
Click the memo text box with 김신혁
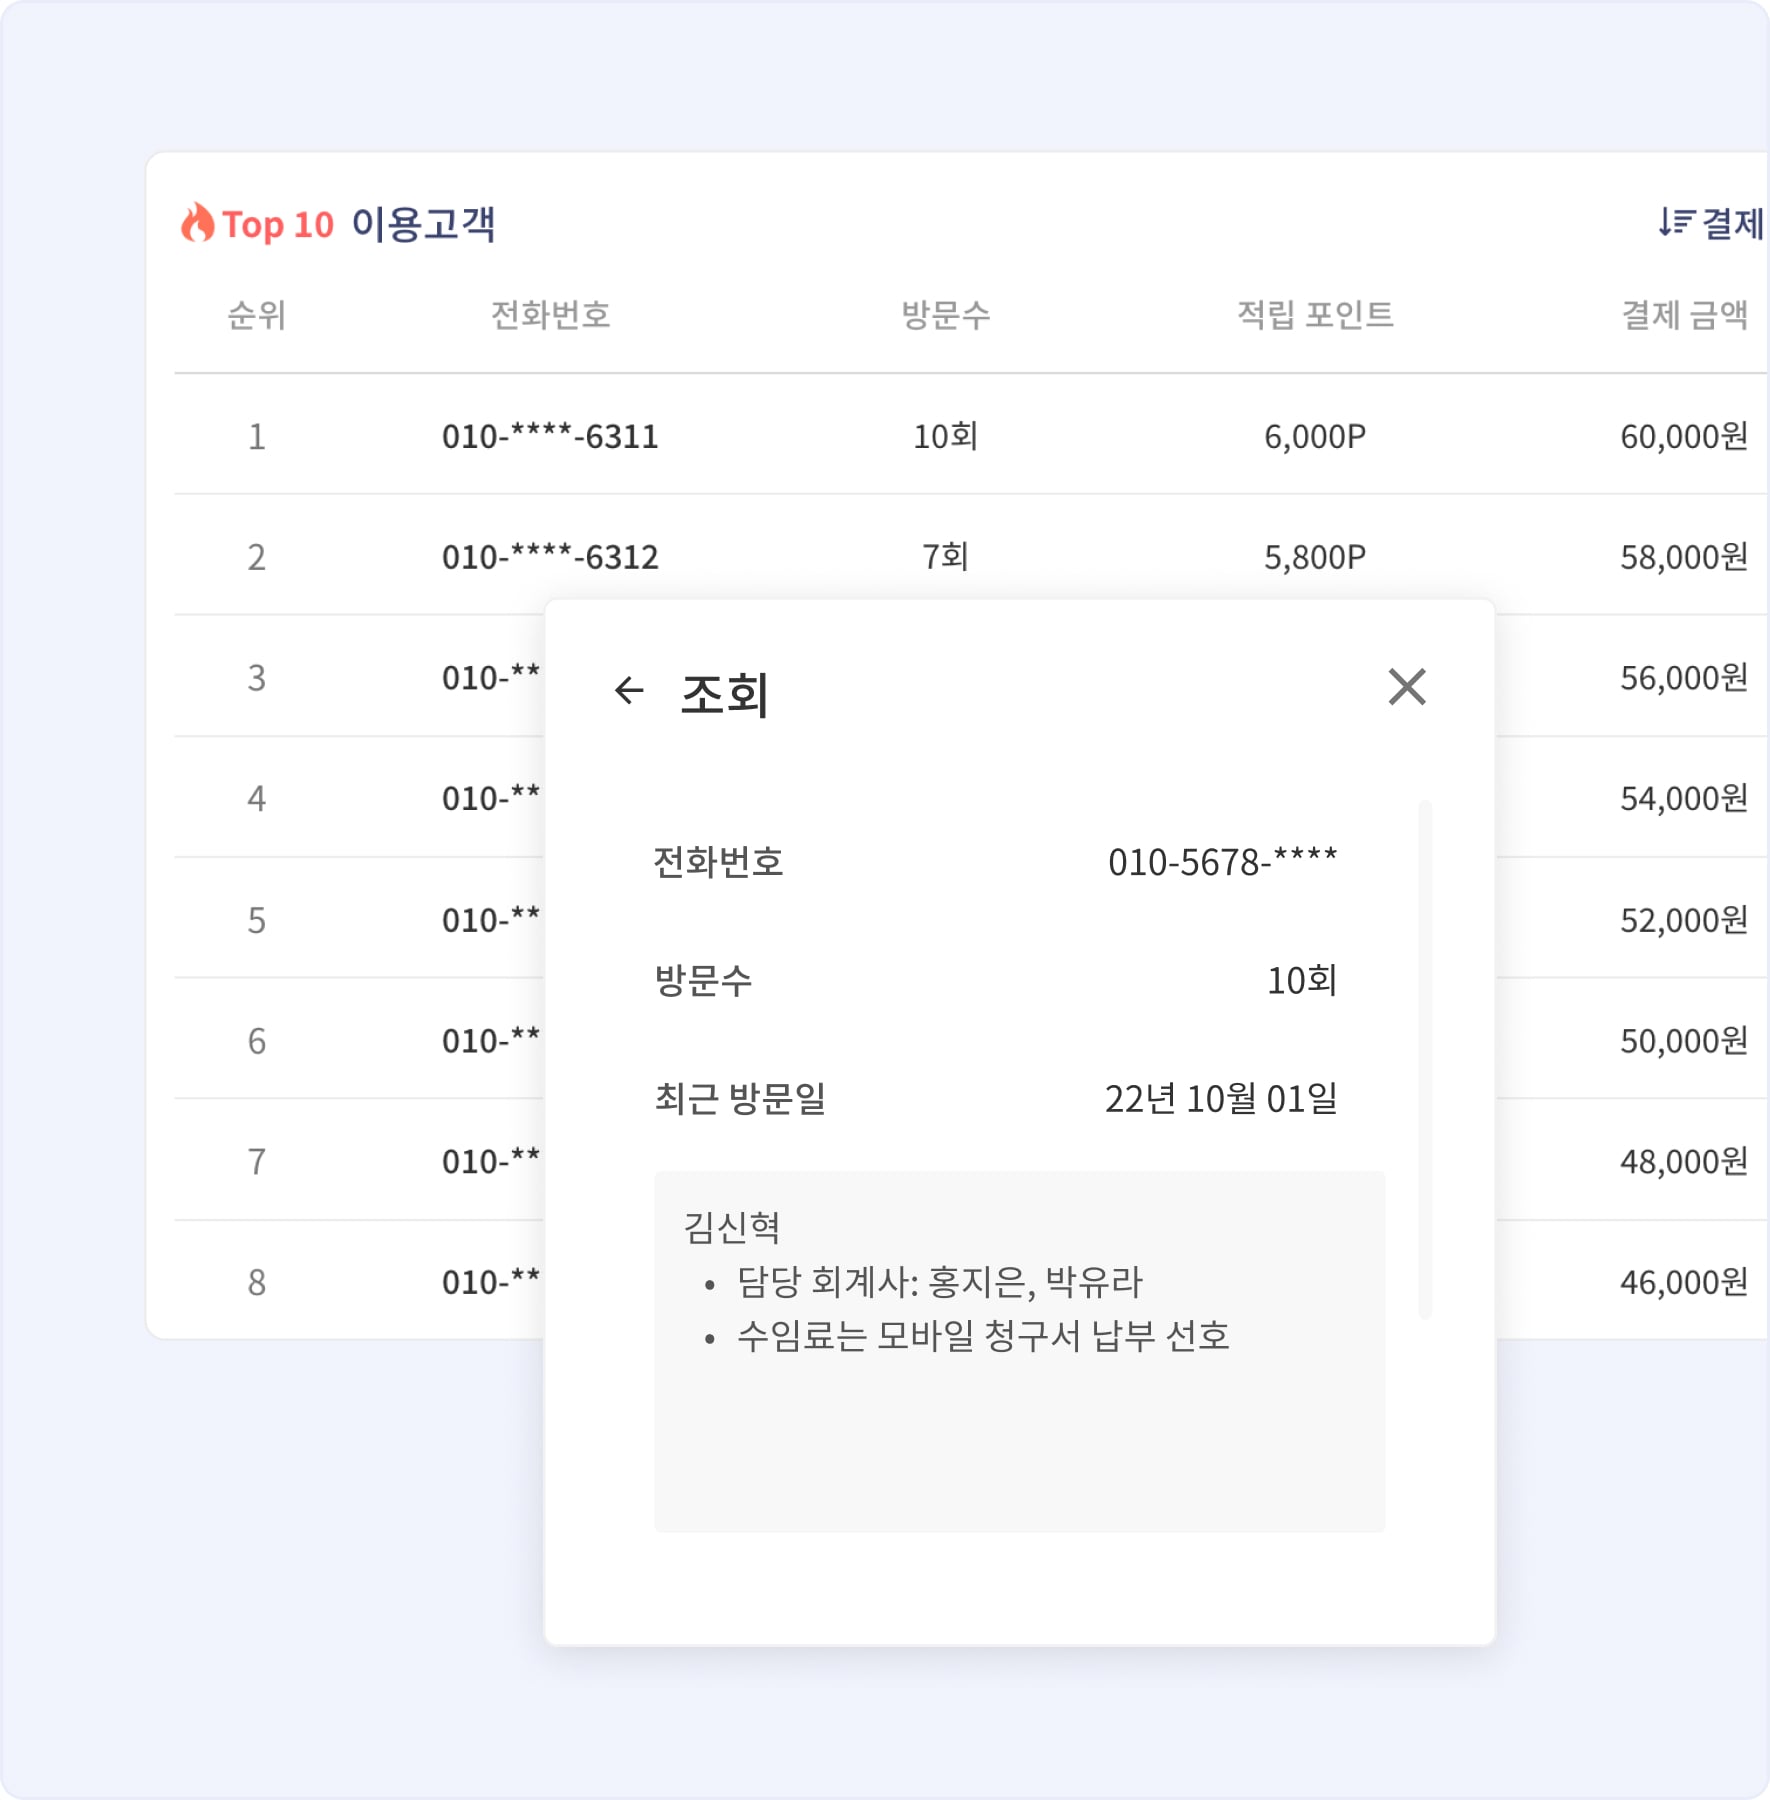[x=1019, y=1351]
